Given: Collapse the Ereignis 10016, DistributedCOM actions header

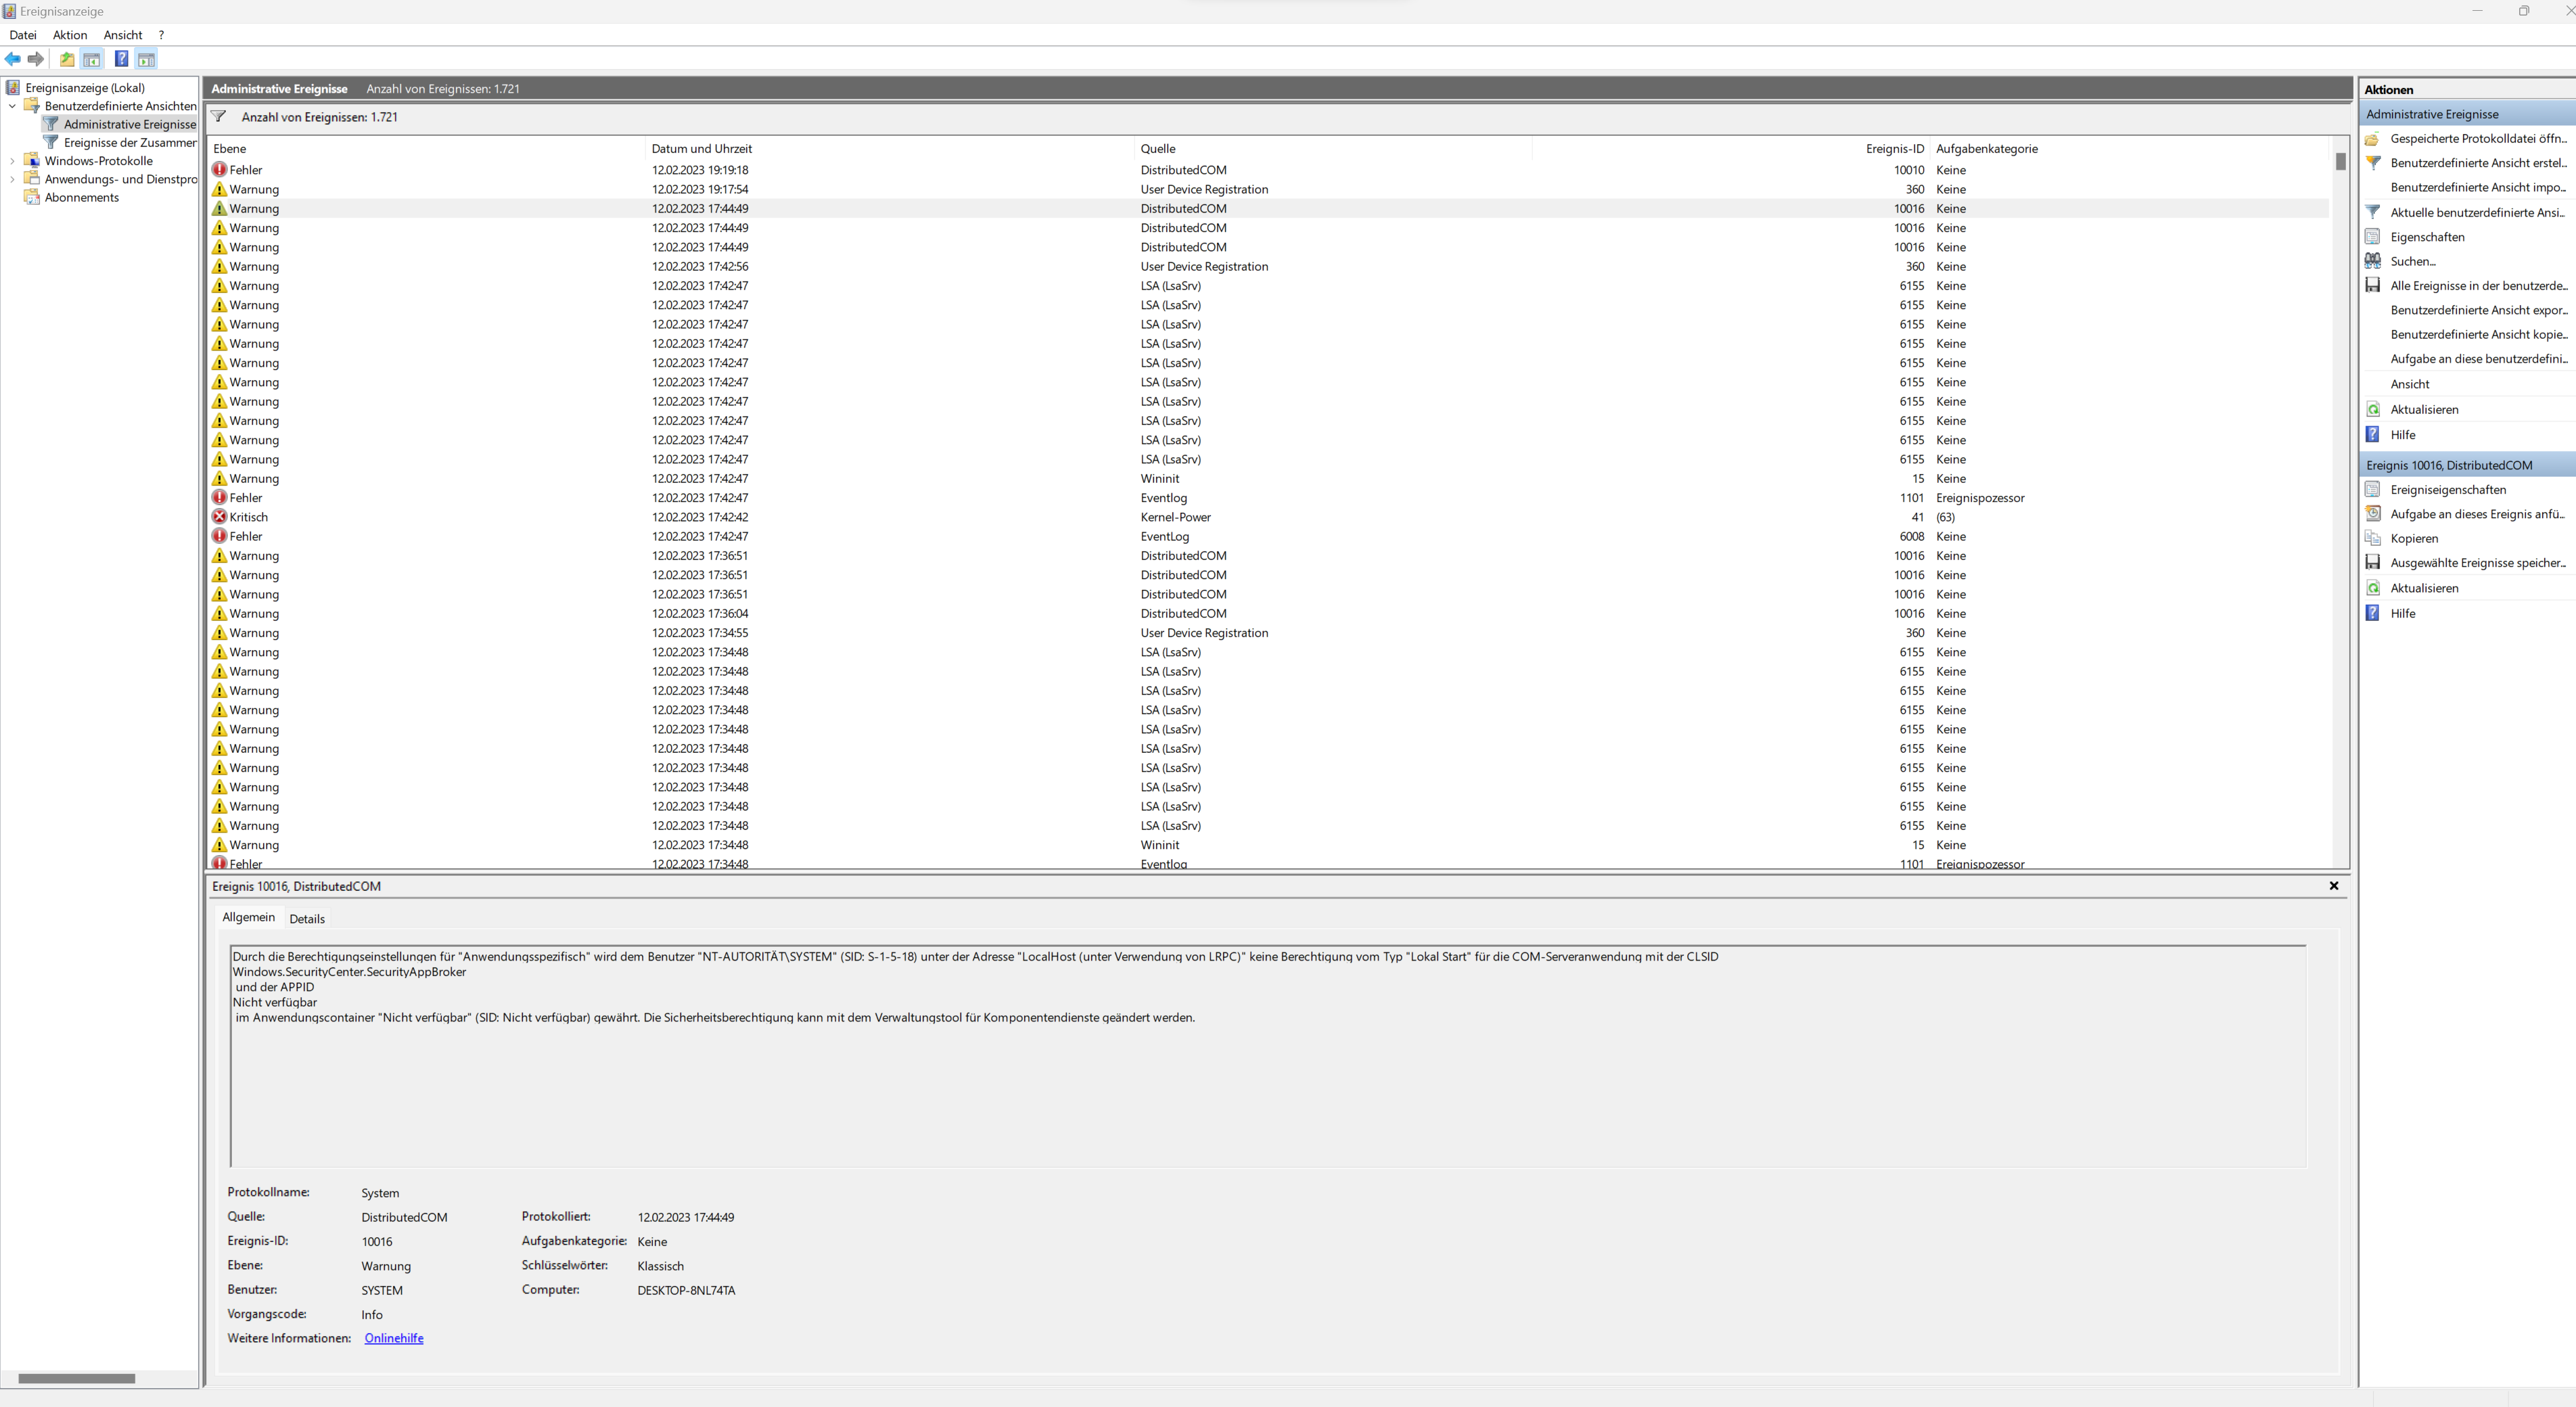Looking at the screenshot, I should coord(2468,465).
